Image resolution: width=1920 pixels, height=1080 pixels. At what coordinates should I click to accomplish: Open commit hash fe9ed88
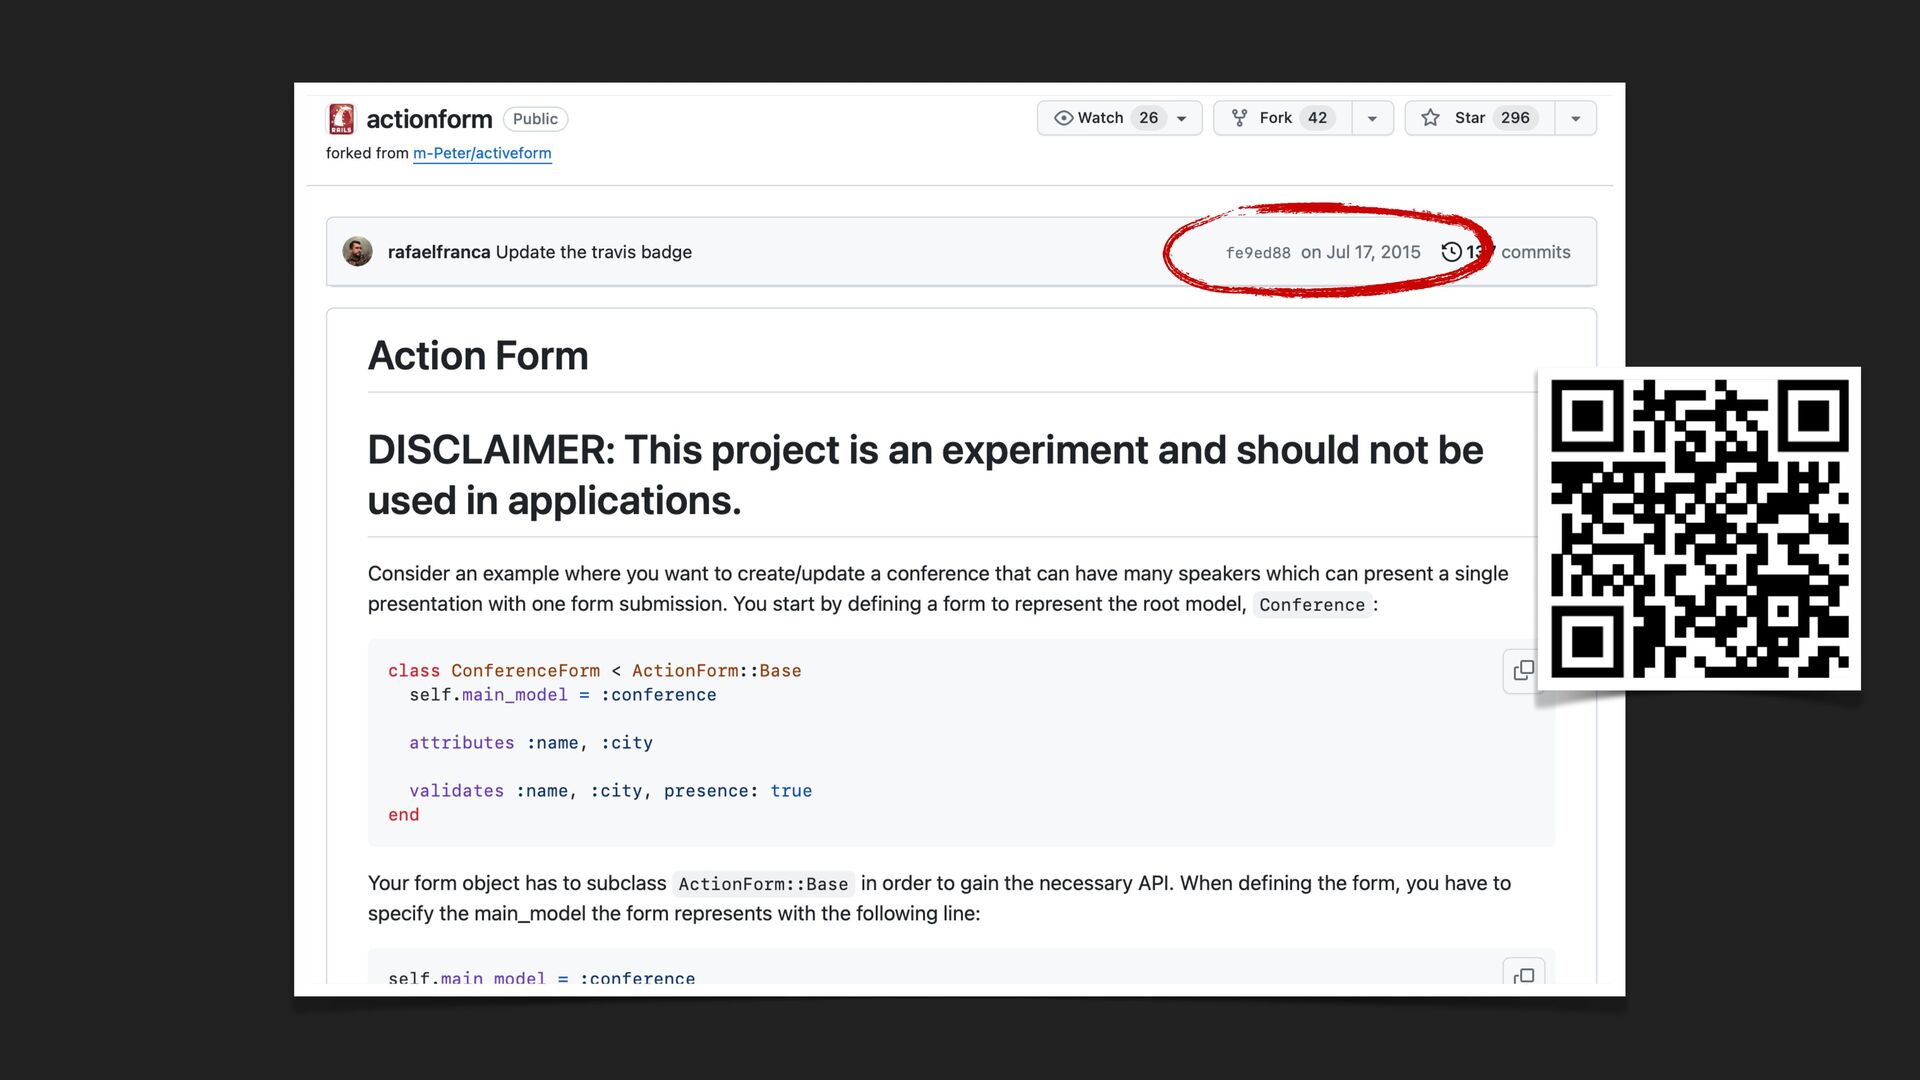[x=1257, y=253]
